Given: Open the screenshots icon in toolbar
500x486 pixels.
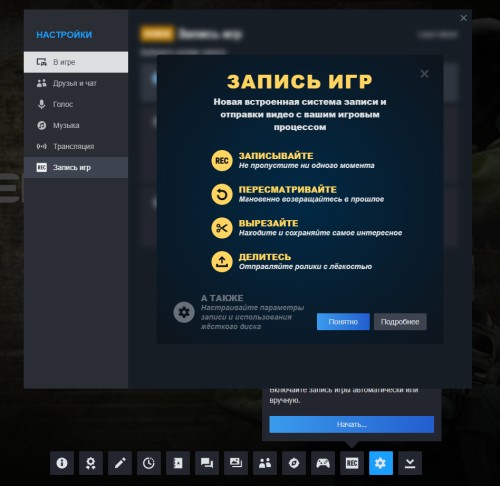Looking at the screenshot, I should pyautogui.click(x=236, y=463).
